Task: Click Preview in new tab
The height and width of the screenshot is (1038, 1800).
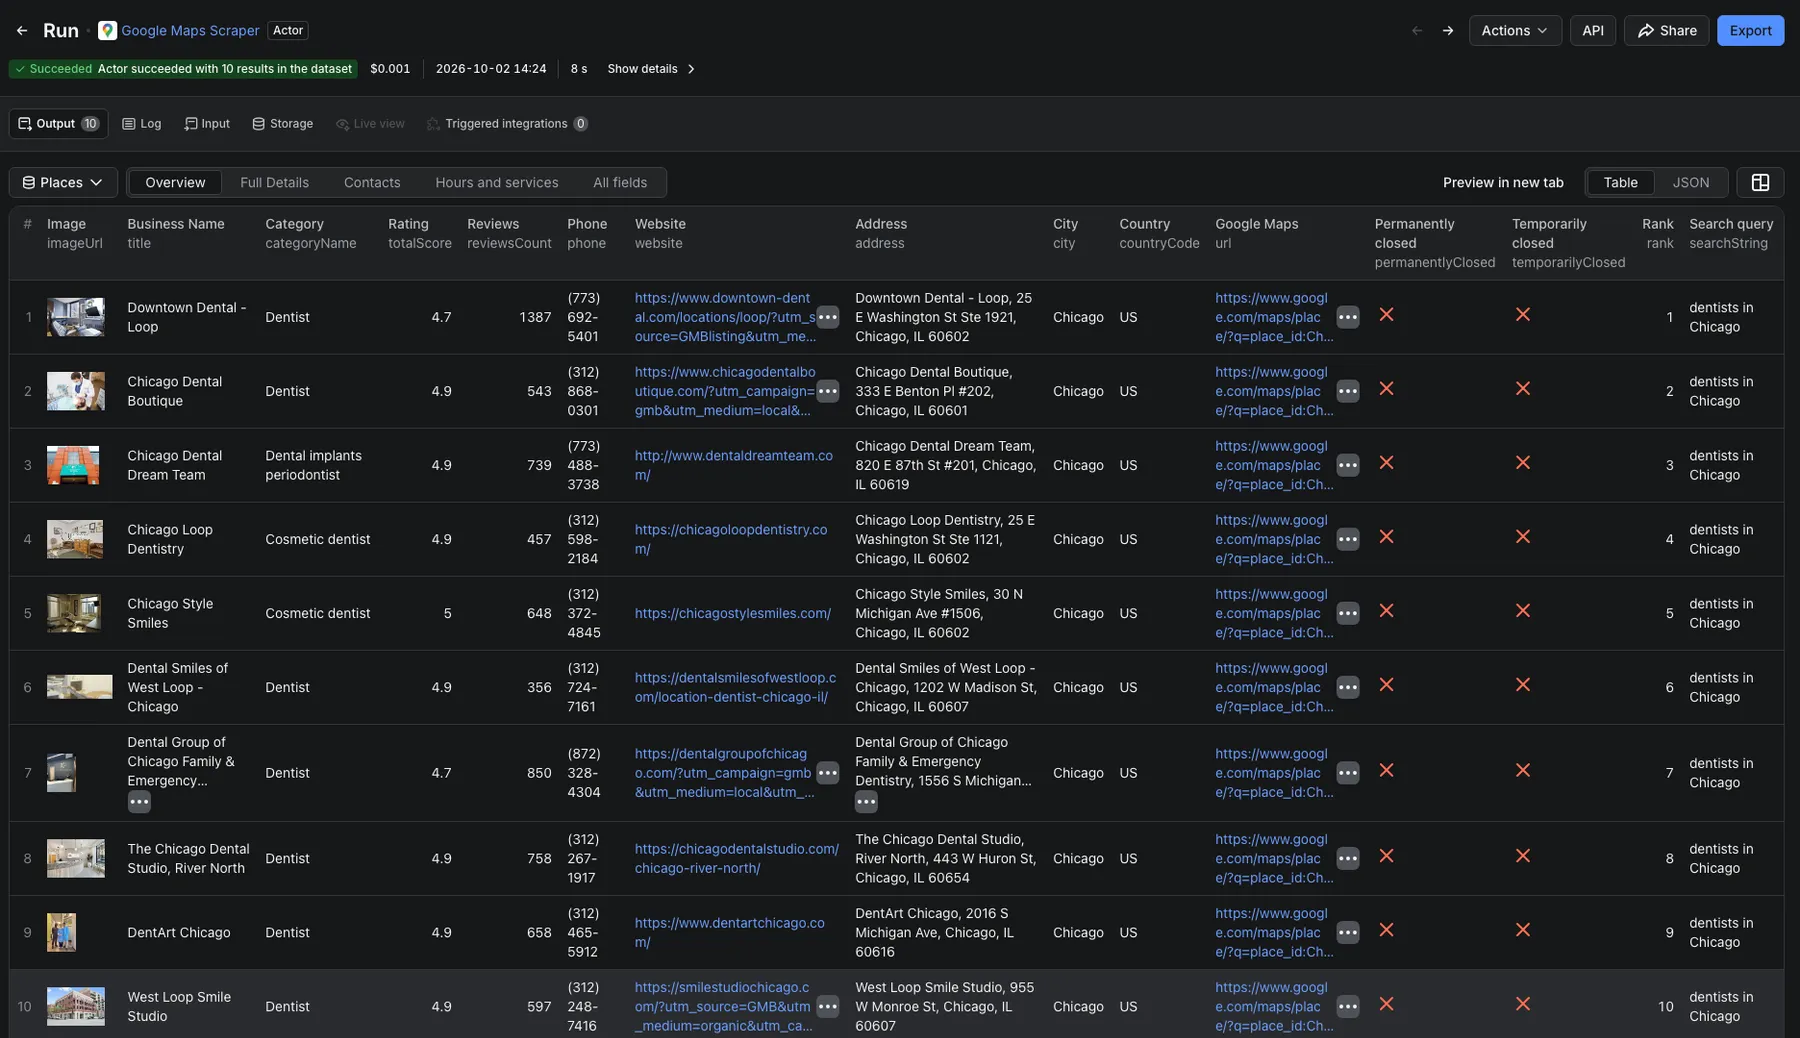Action: [x=1502, y=182]
